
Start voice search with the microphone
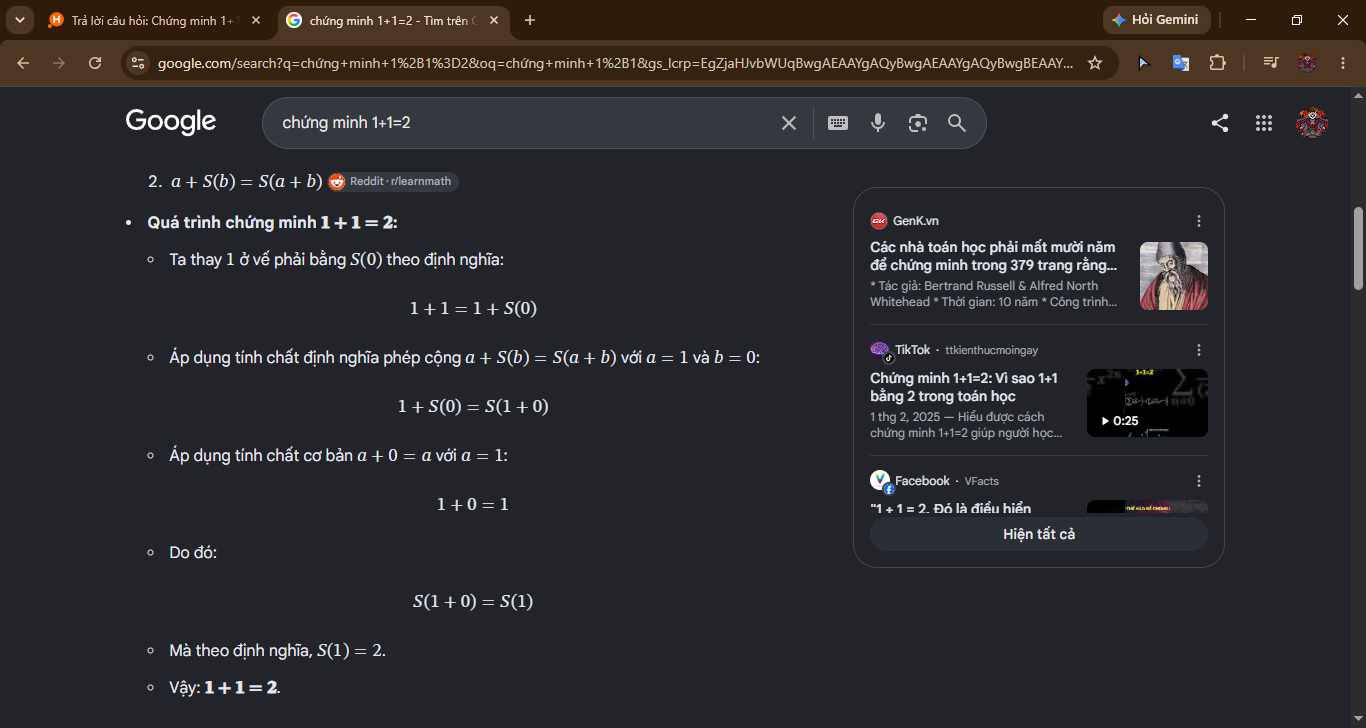pyautogui.click(x=878, y=123)
